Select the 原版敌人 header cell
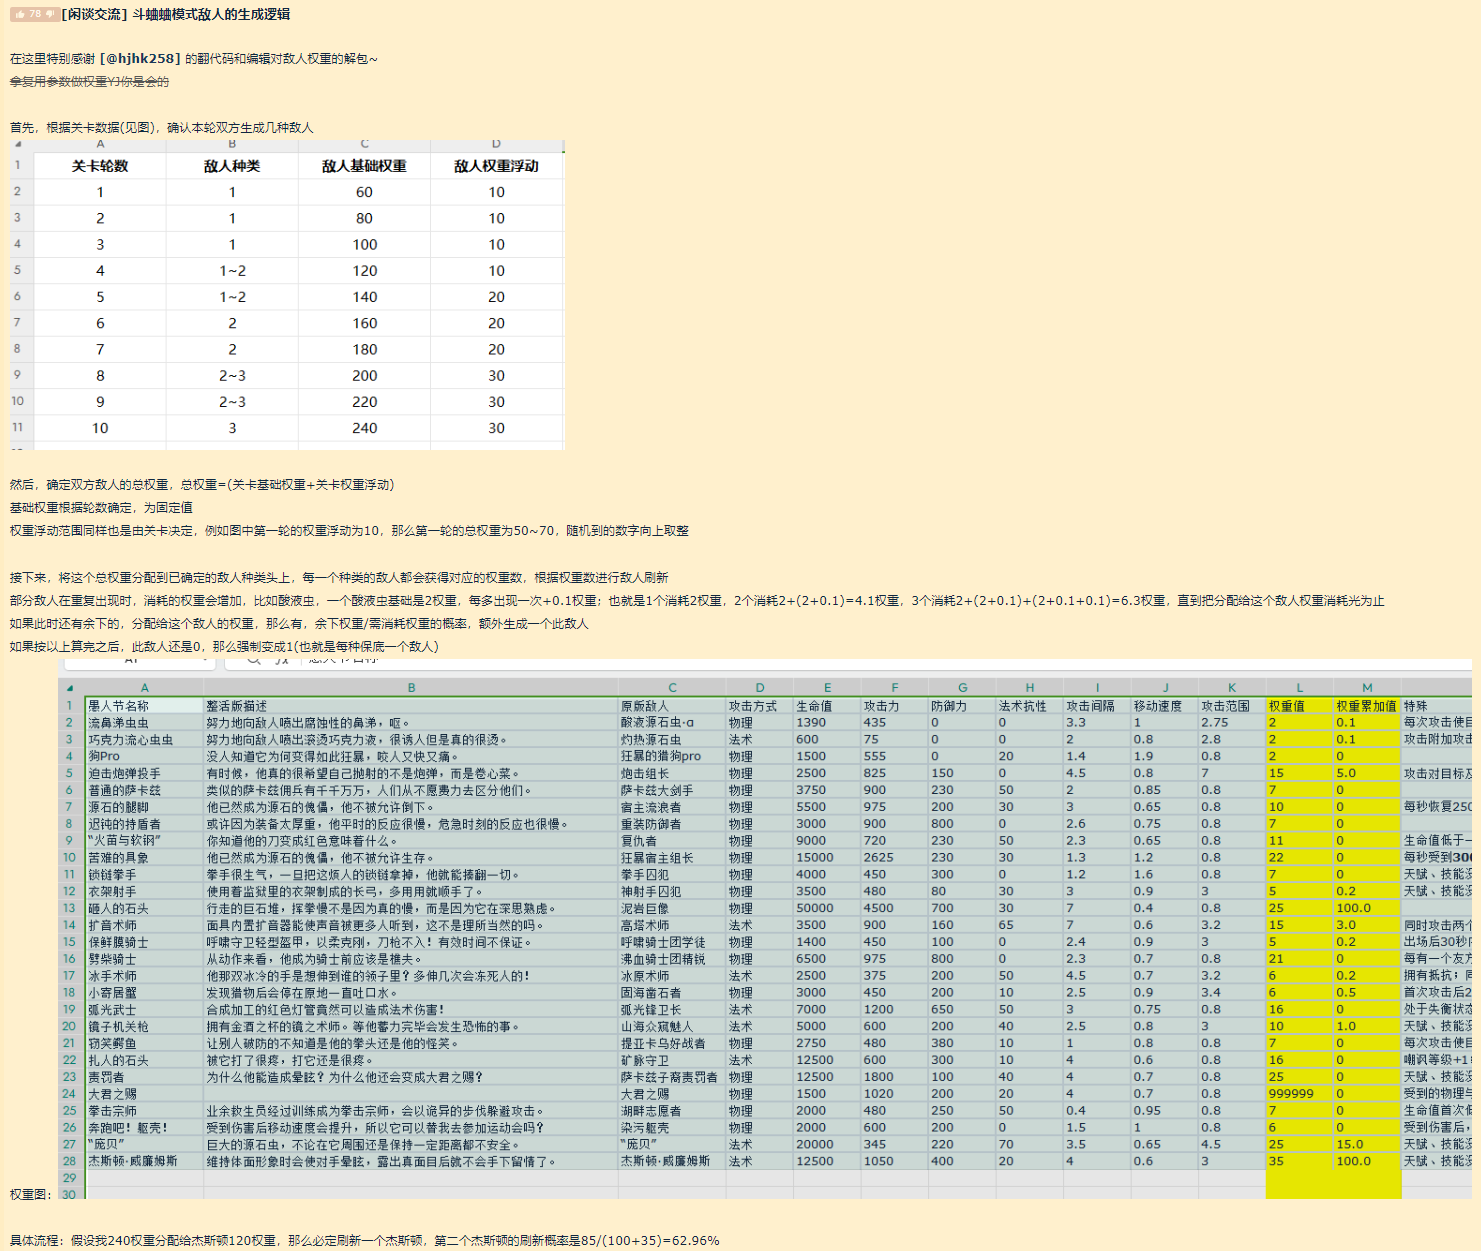 (x=672, y=706)
